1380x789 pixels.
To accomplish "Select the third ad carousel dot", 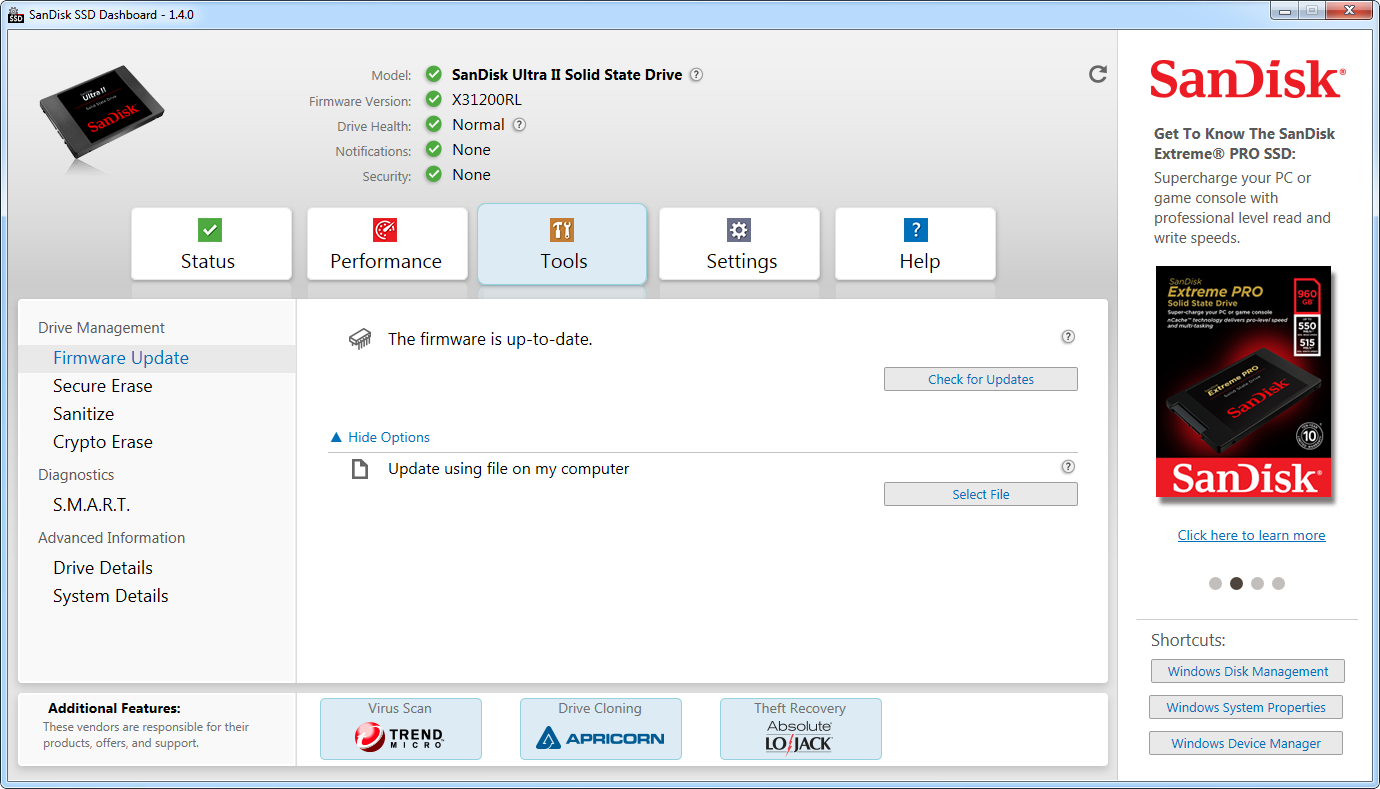I will click(x=1257, y=583).
